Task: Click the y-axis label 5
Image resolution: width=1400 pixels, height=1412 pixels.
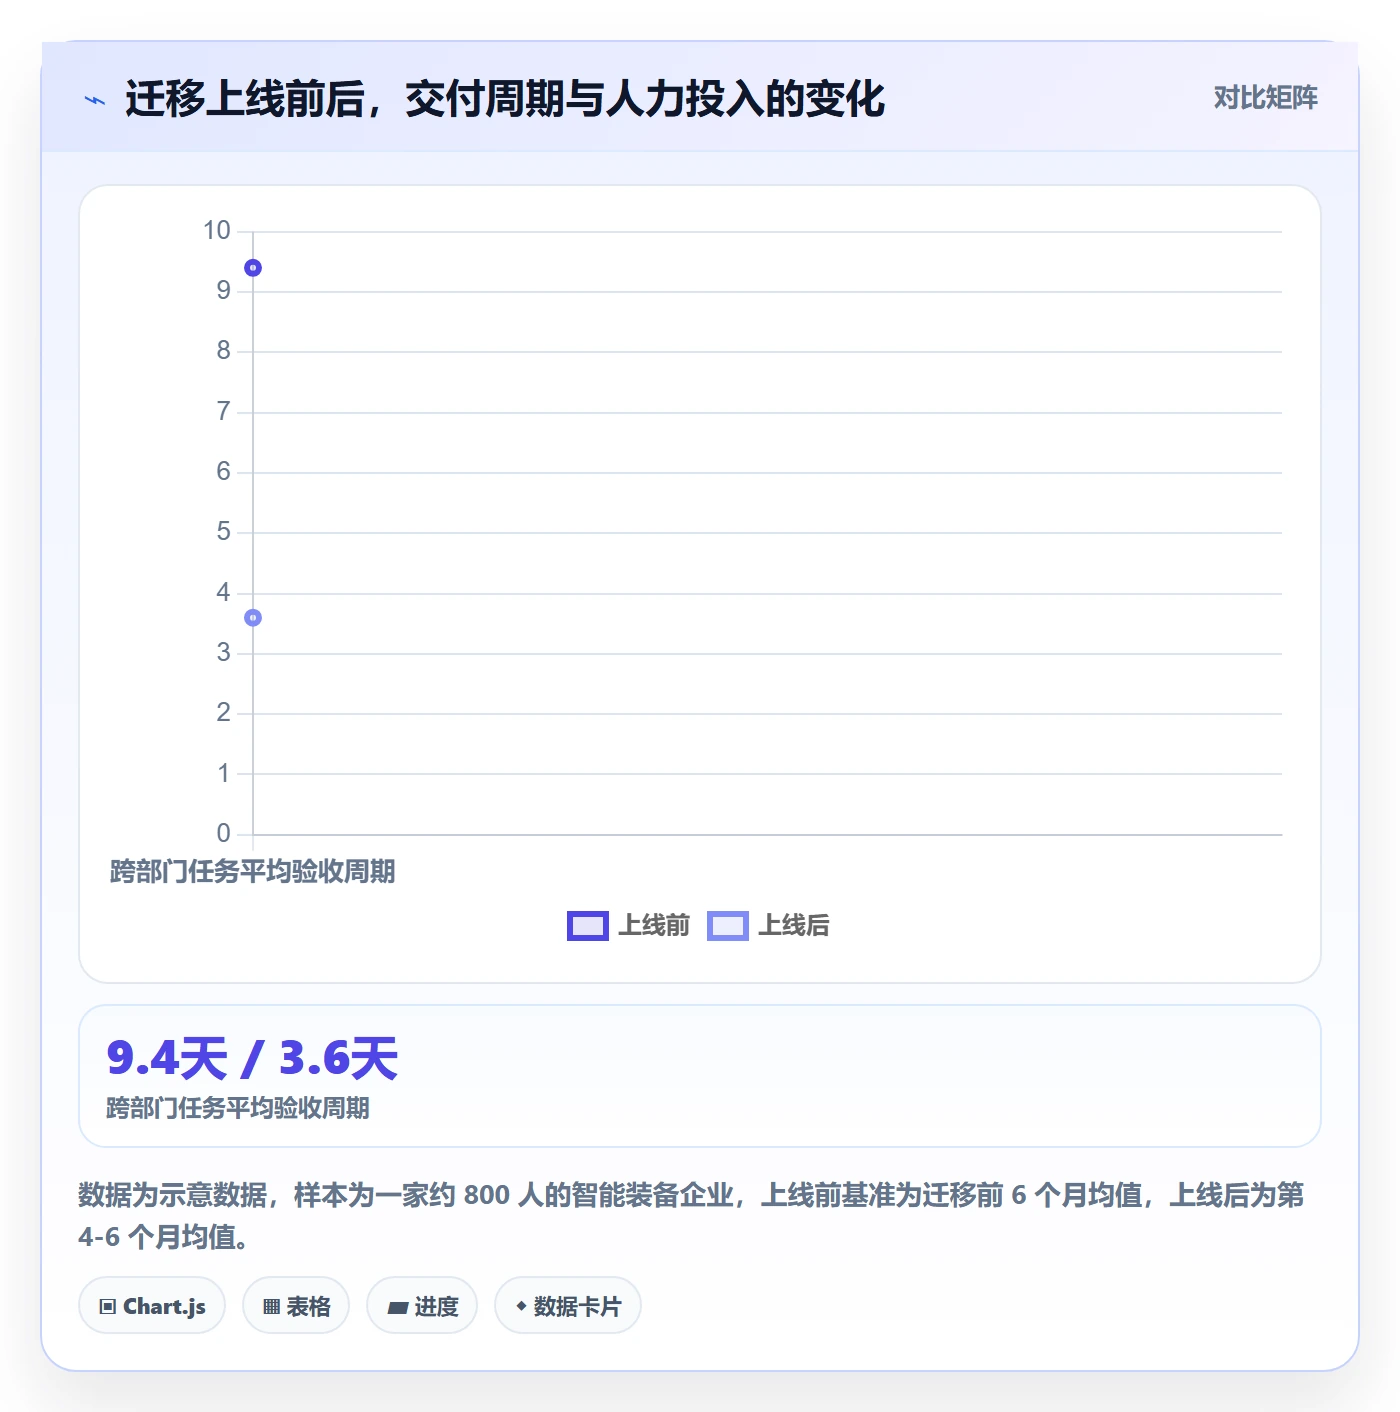Action: pos(224,532)
